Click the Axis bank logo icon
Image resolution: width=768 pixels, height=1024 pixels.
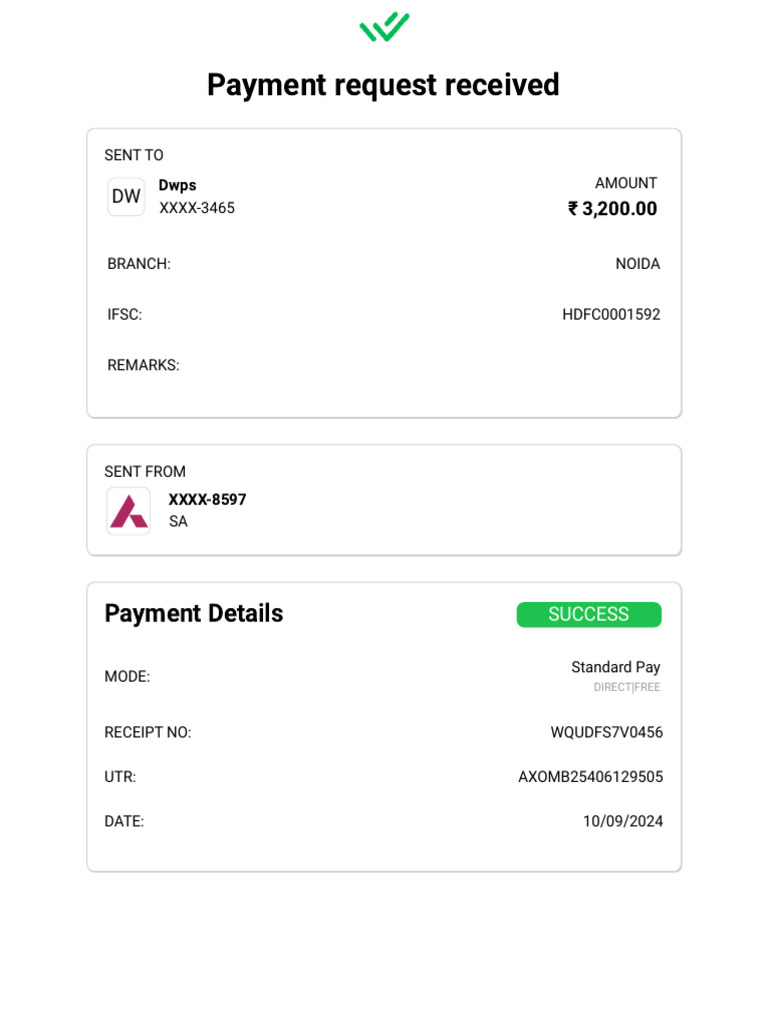pyautogui.click(x=129, y=511)
